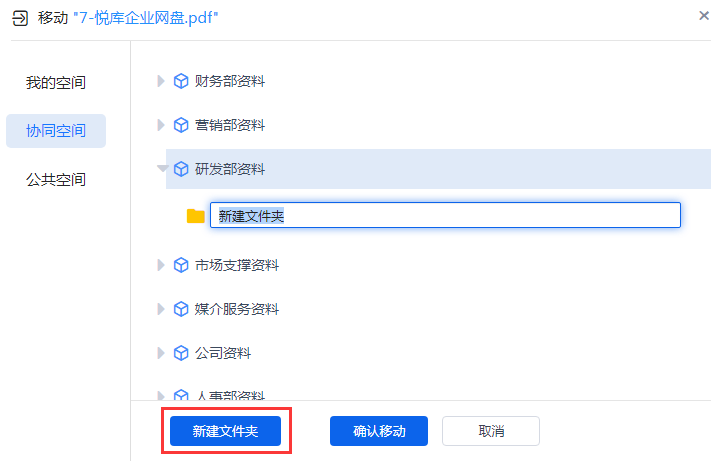Expand the 市场支撑资料 tree node
This screenshot has width=711, height=461.
coord(161,265)
